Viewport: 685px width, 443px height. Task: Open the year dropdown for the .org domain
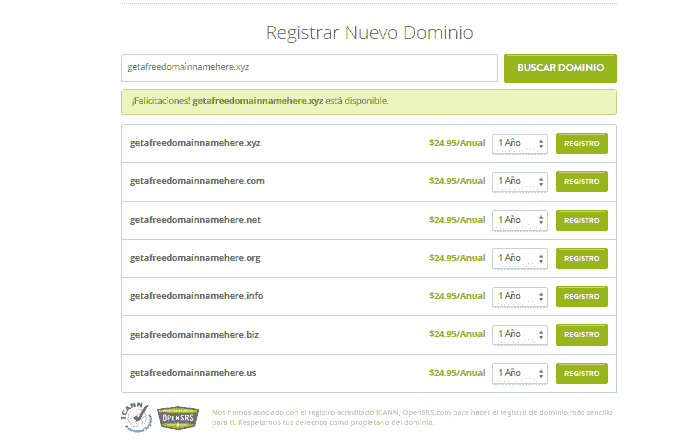pos(520,258)
